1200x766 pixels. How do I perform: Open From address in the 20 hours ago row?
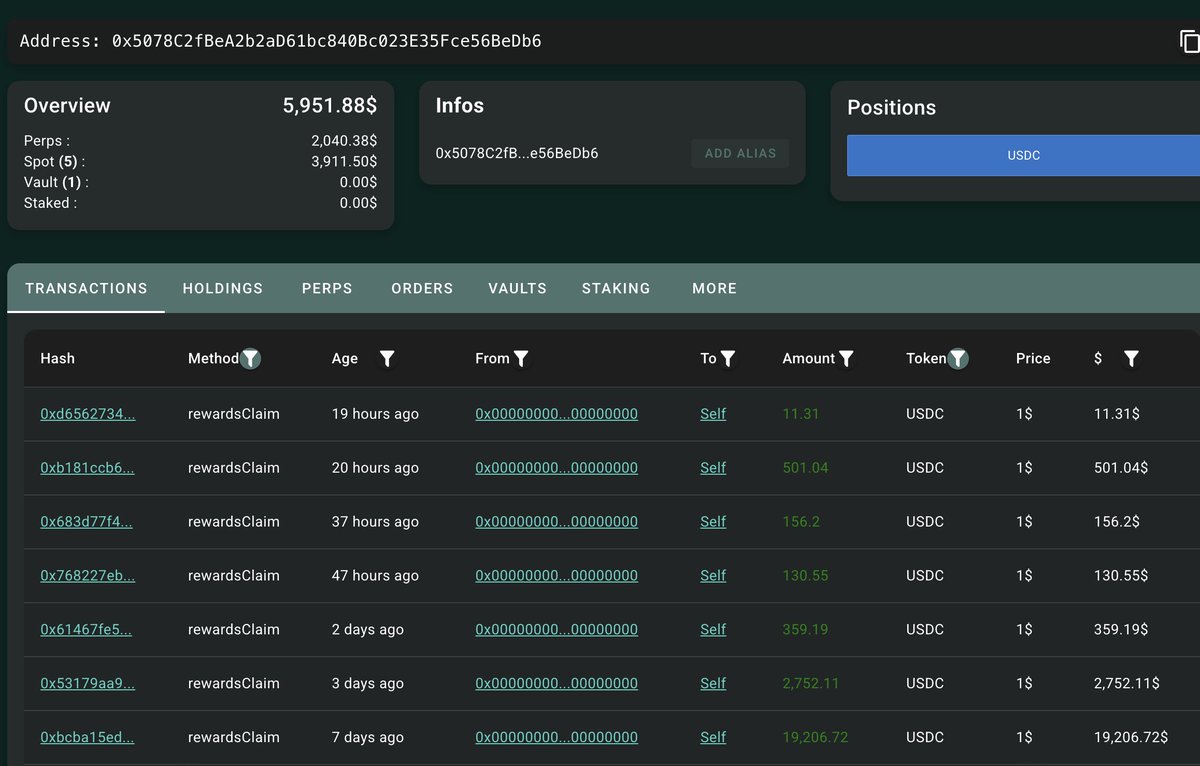coord(556,468)
